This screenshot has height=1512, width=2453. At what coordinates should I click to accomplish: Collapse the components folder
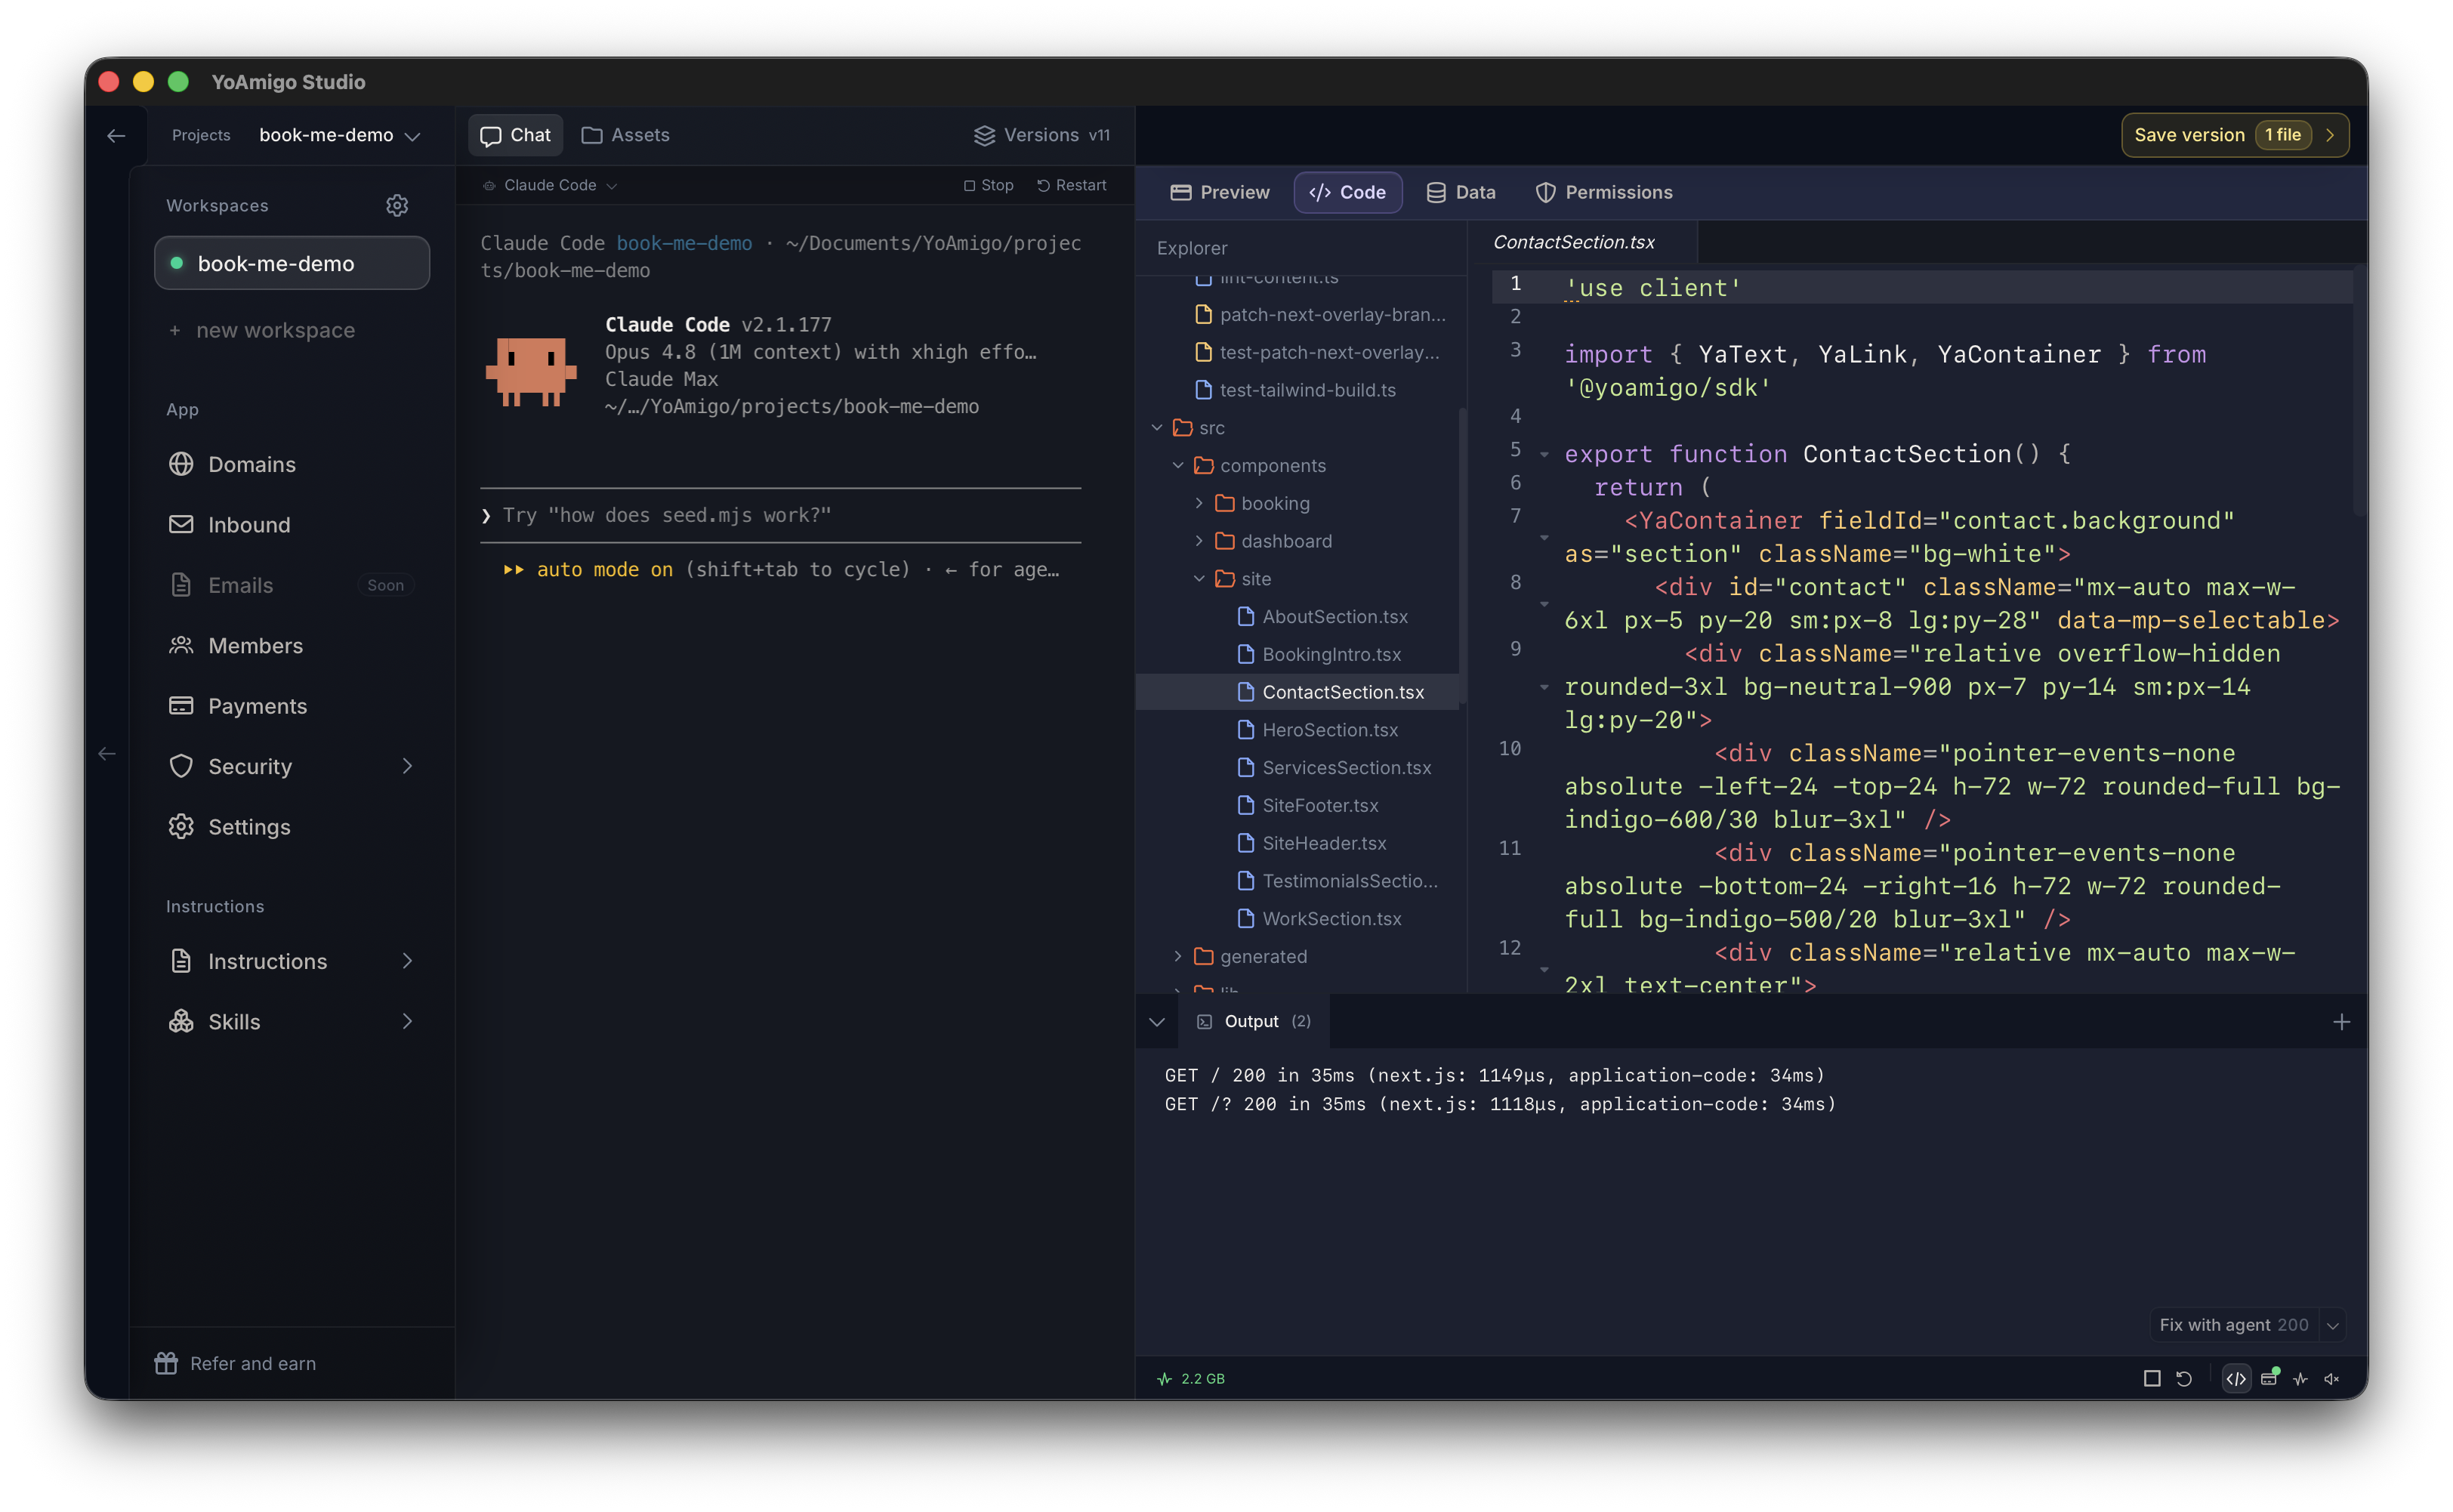pyautogui.click(x=1178, y=465)
